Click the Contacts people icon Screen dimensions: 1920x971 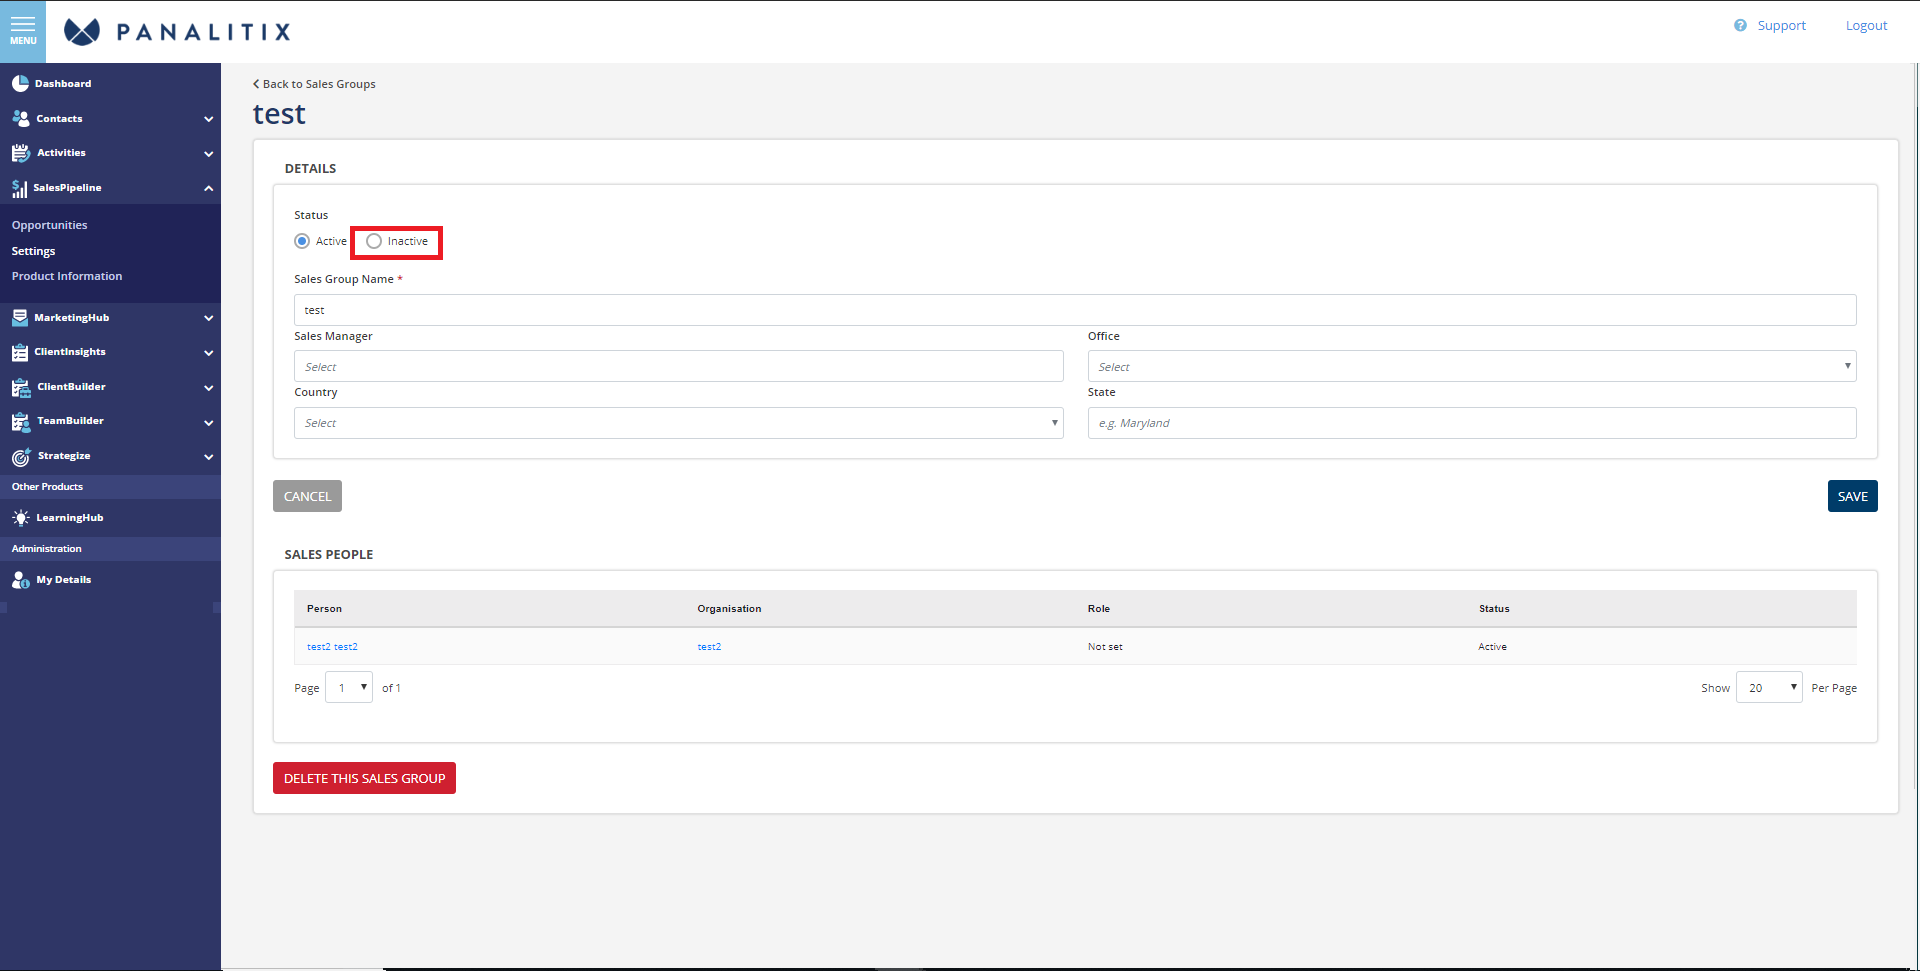(x=20, y=118)
